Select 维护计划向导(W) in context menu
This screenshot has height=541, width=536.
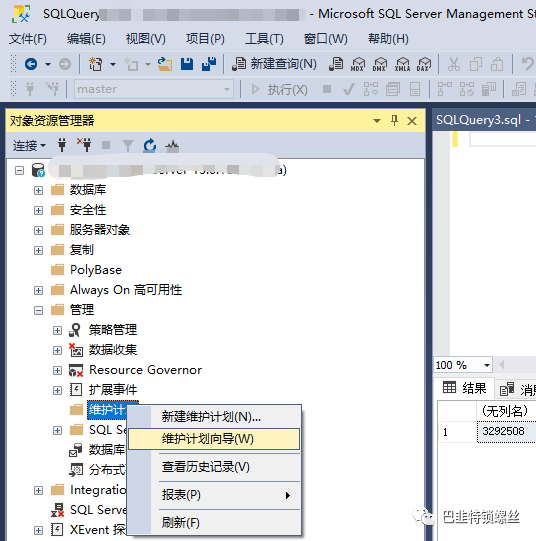[x=214, y=439]
